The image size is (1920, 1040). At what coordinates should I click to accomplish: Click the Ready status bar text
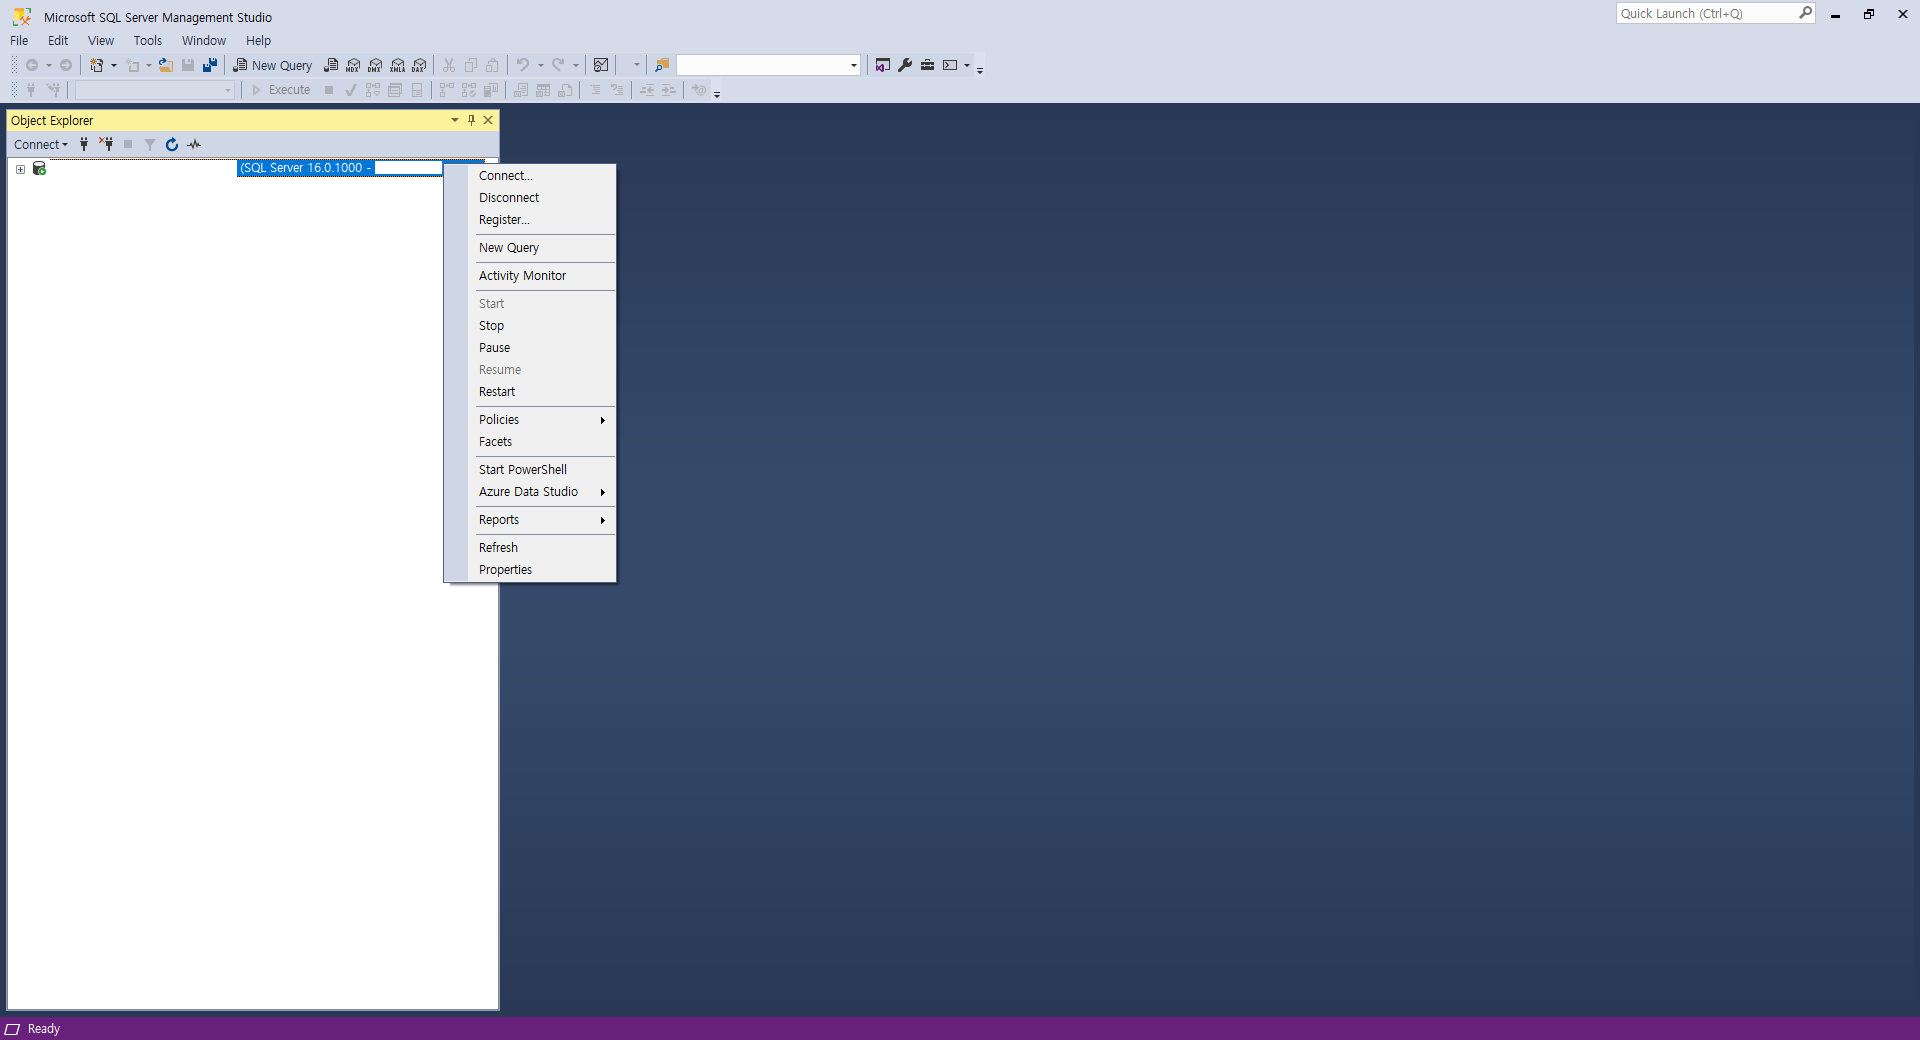tap(44, 1029)
